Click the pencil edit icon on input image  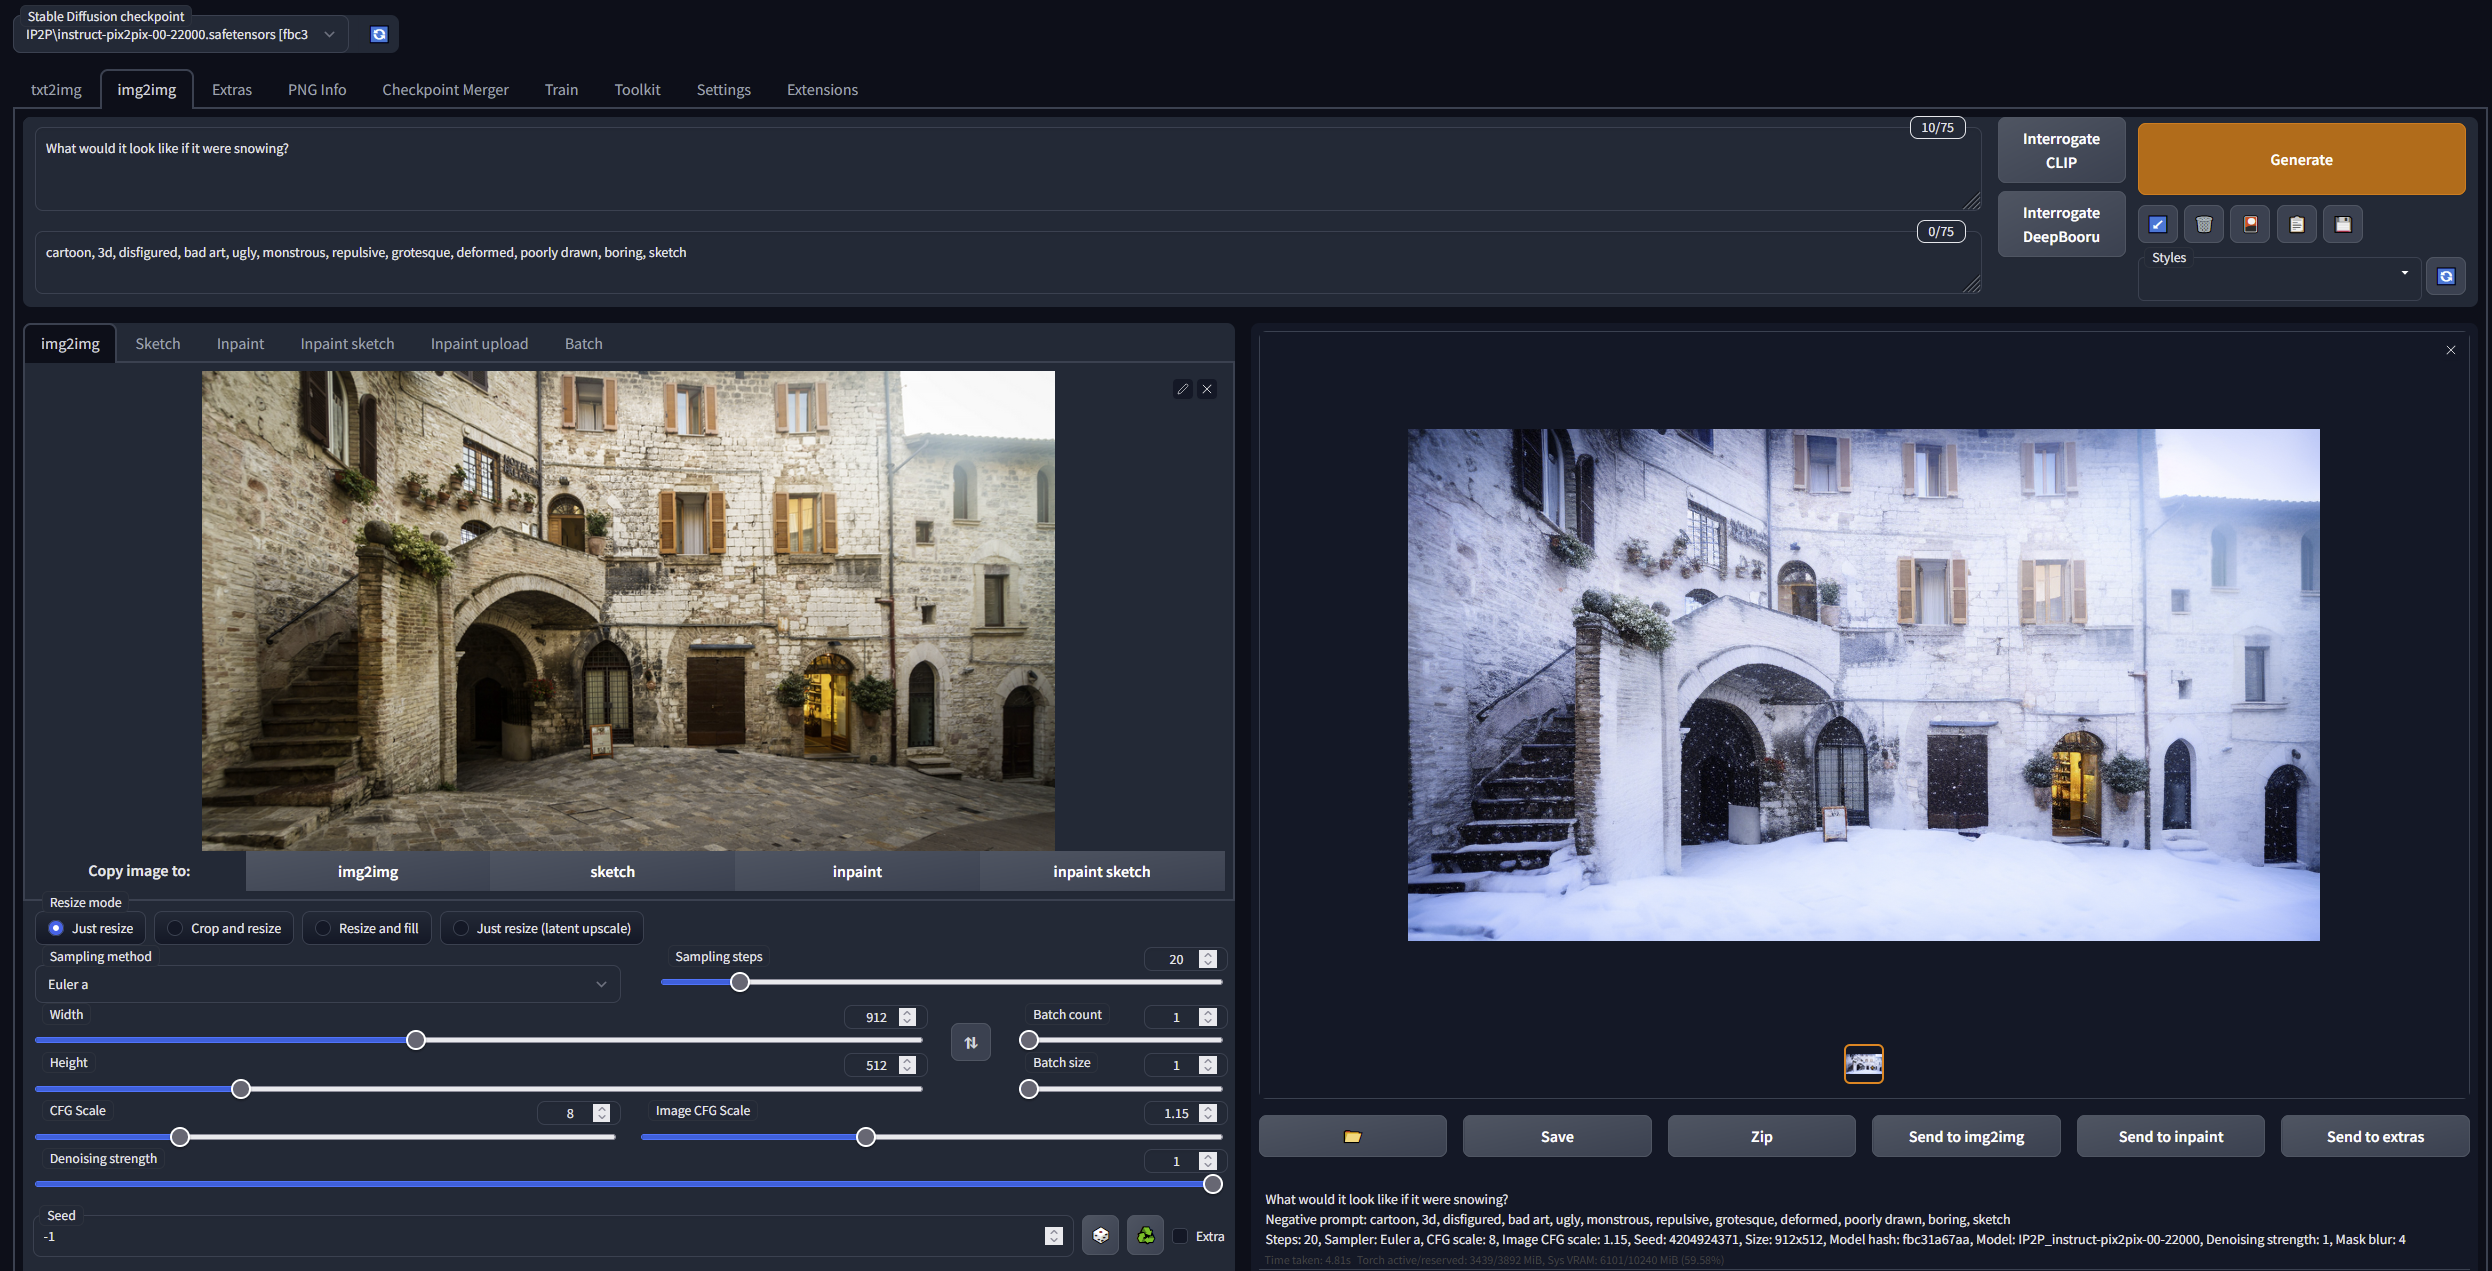coord(1183,389)
